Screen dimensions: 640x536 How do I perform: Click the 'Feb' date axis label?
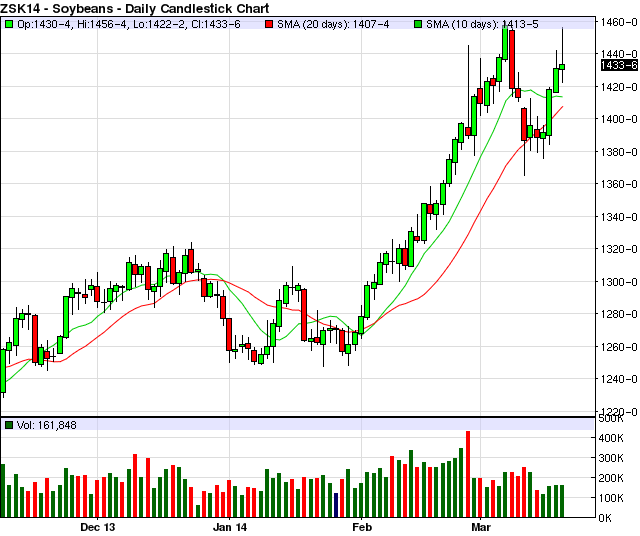(x=362, y=527)
